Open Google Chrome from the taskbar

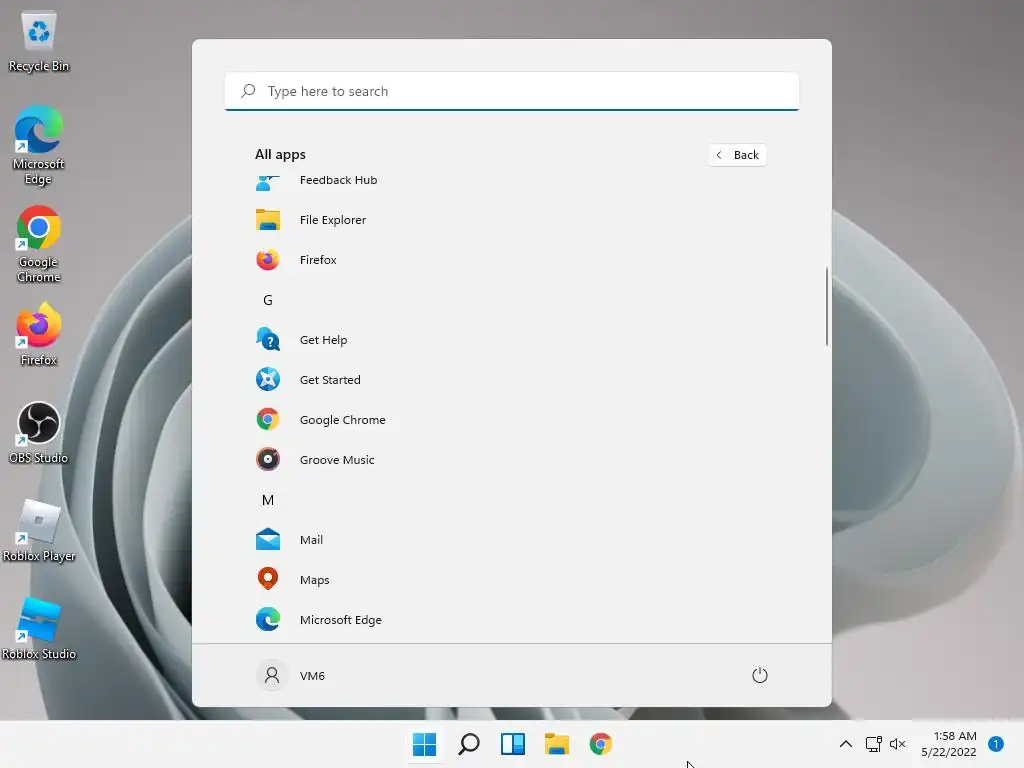click(601, 744)
